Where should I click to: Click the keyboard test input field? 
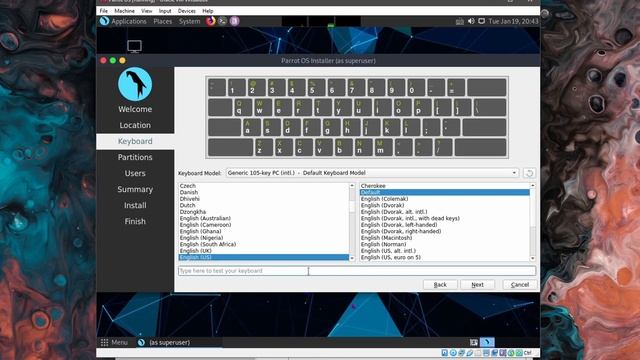[357, 271]
